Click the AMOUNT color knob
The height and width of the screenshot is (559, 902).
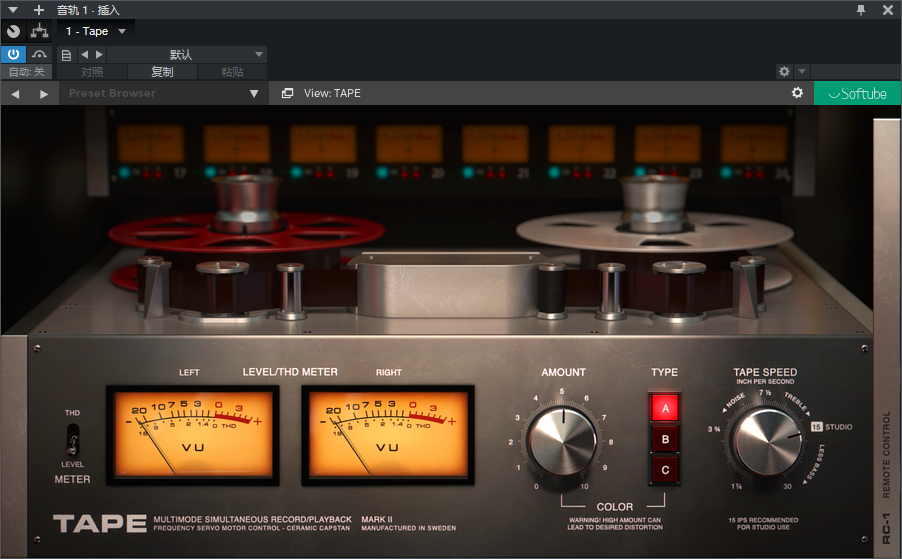pos(563,440)
